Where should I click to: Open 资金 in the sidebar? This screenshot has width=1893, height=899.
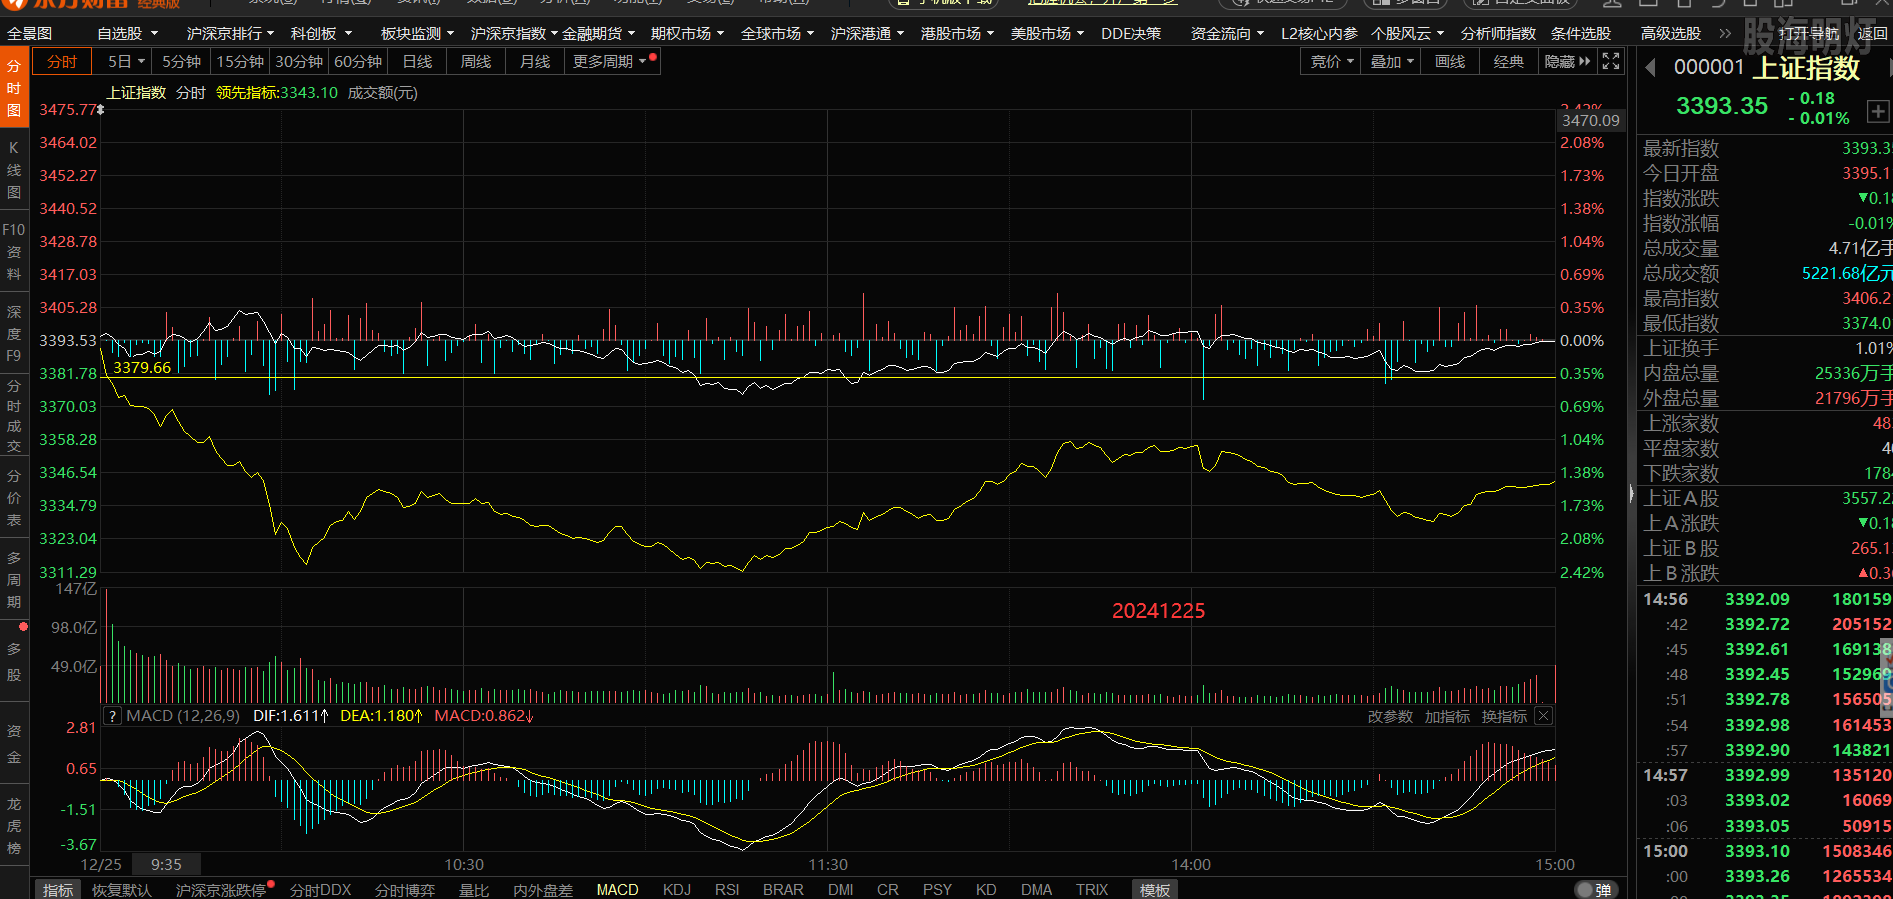tap(14, 743)
